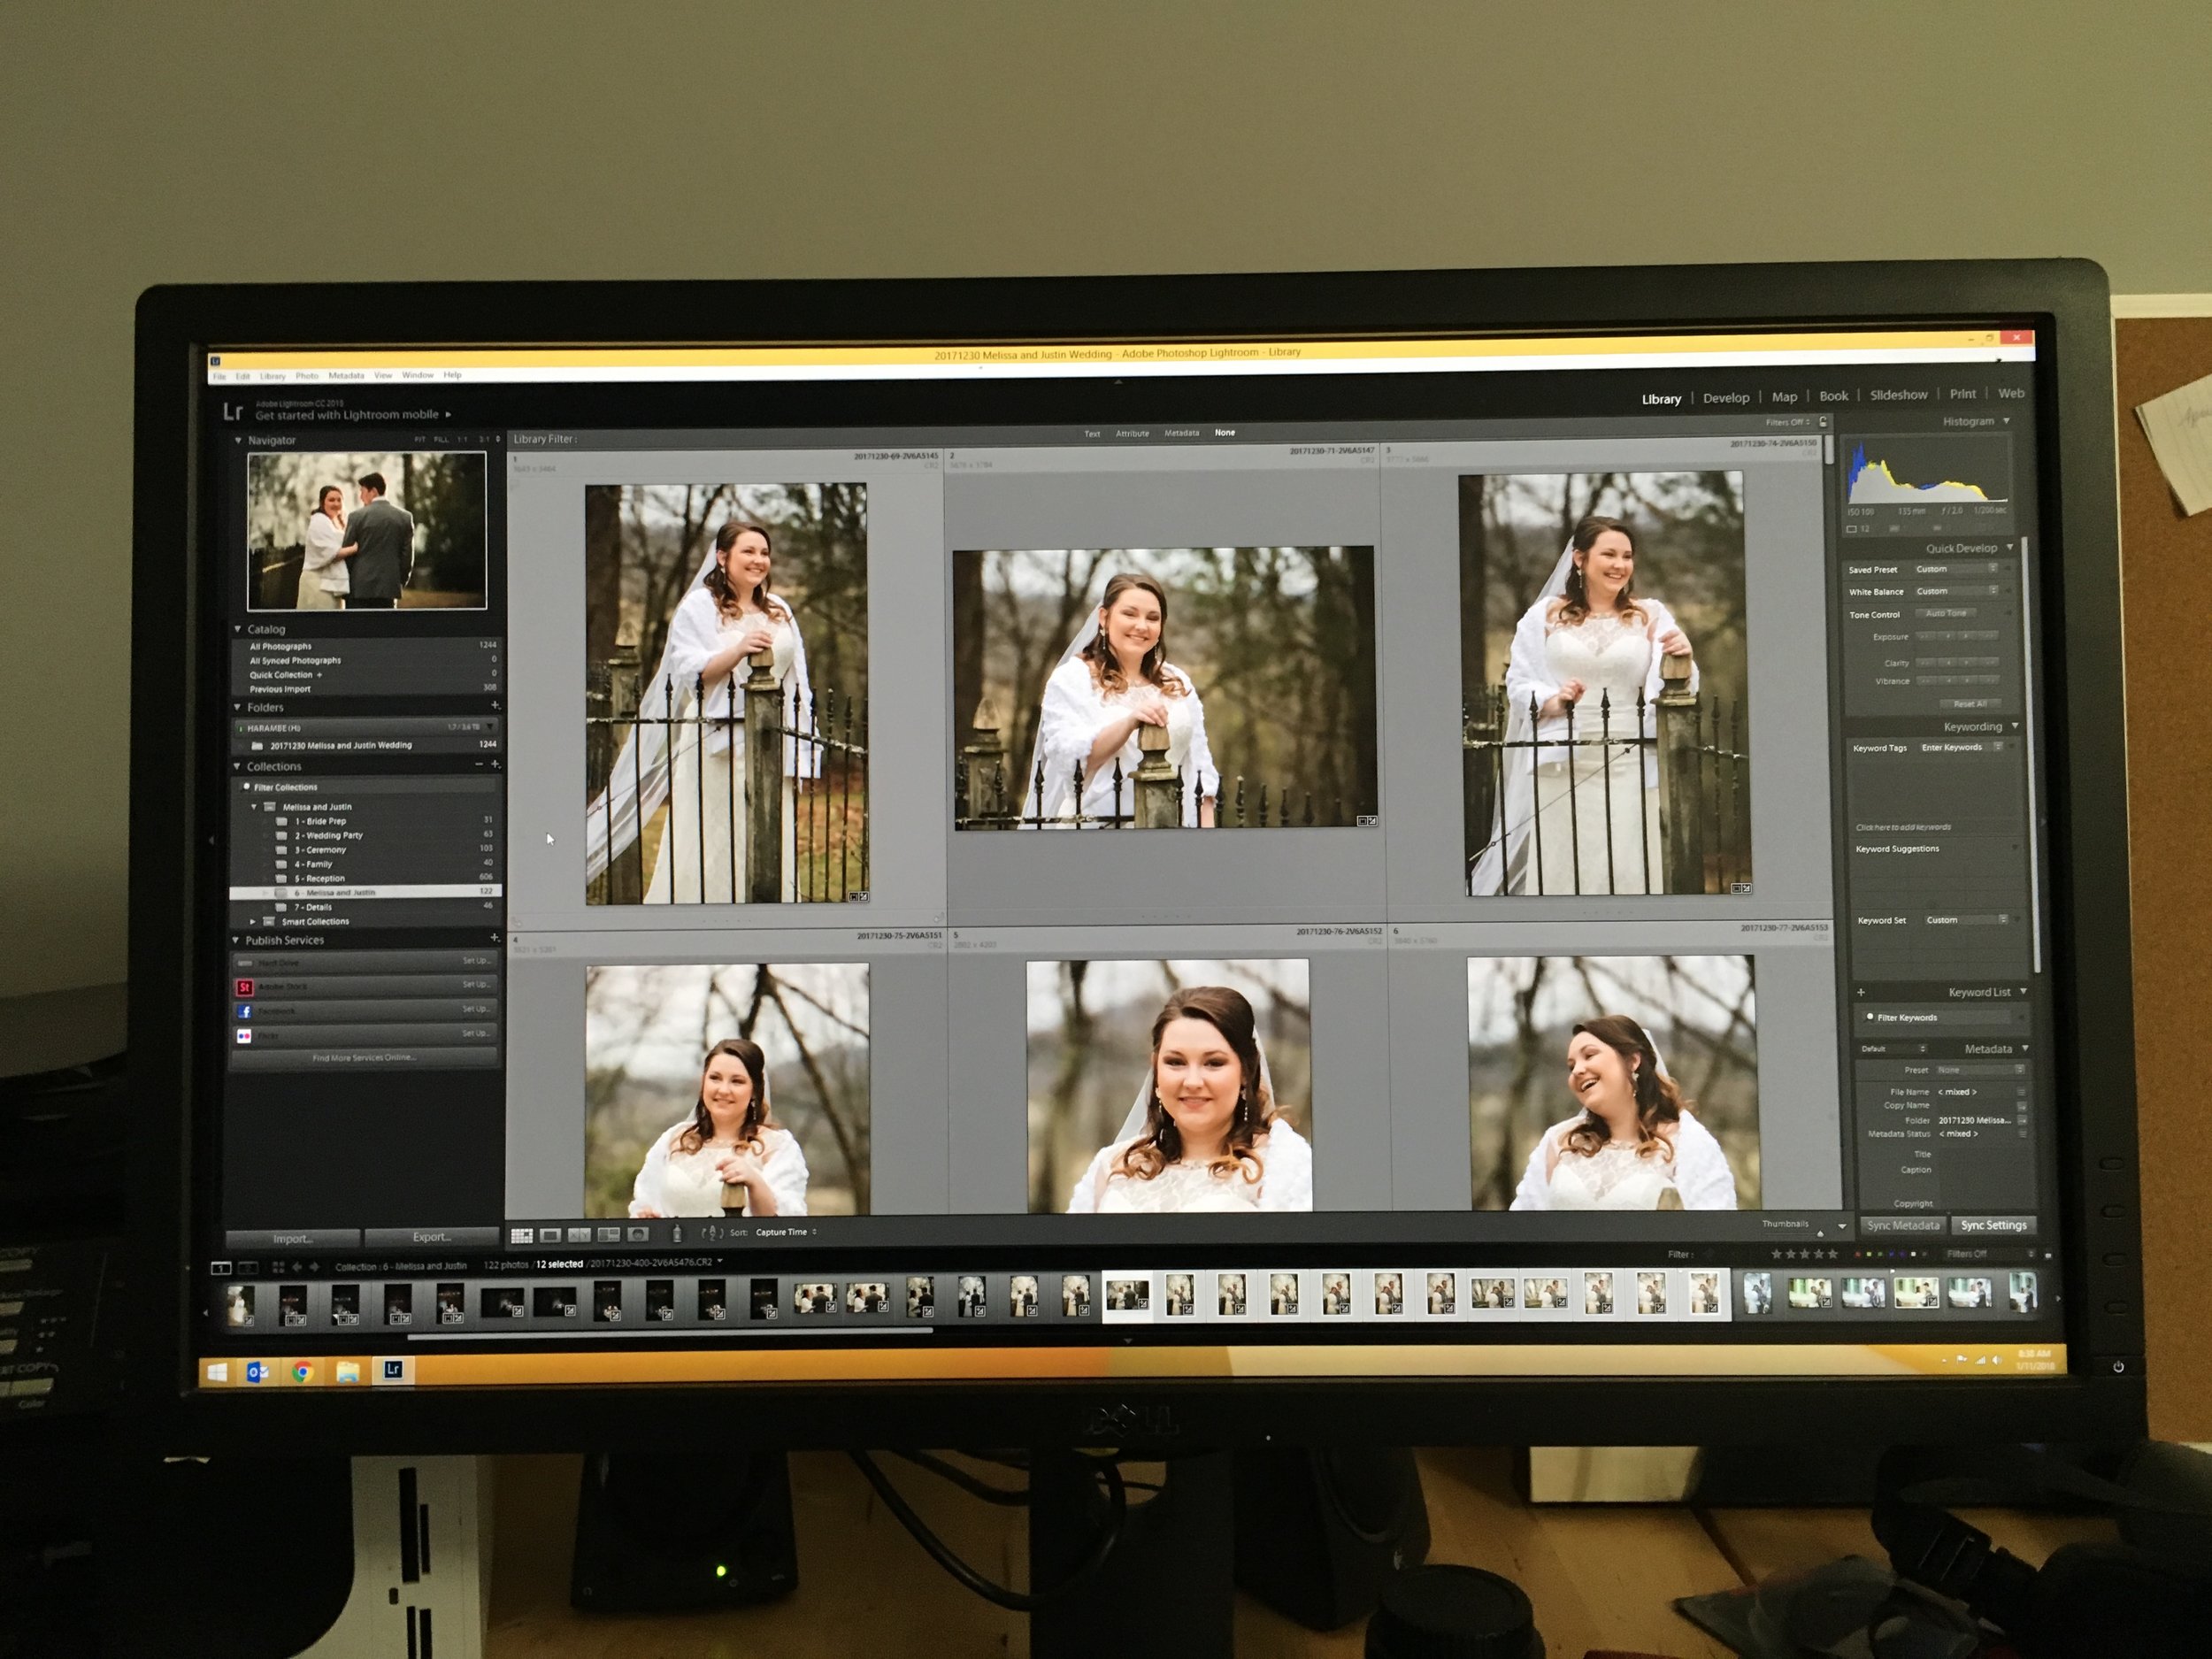Click the Export button
The image size is (2212, 1659).
[x=432, y=1237]
